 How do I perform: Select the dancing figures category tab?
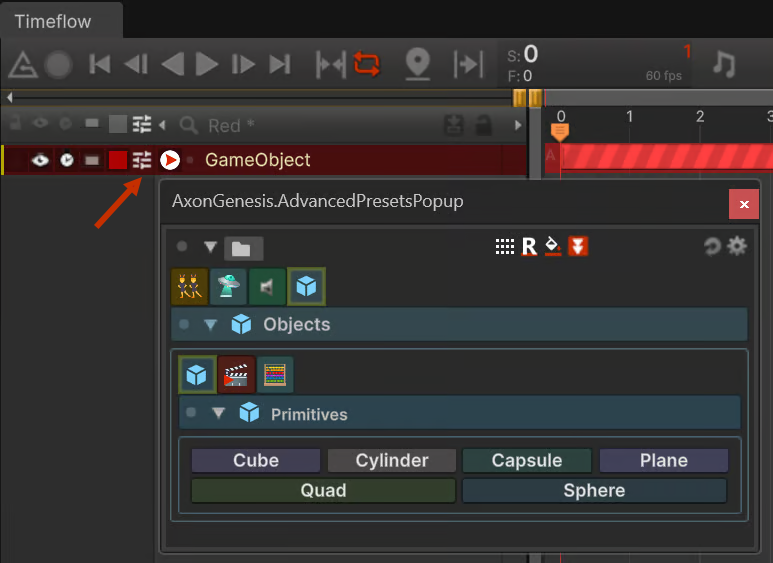pyautogui.click(x=190, y=286)
